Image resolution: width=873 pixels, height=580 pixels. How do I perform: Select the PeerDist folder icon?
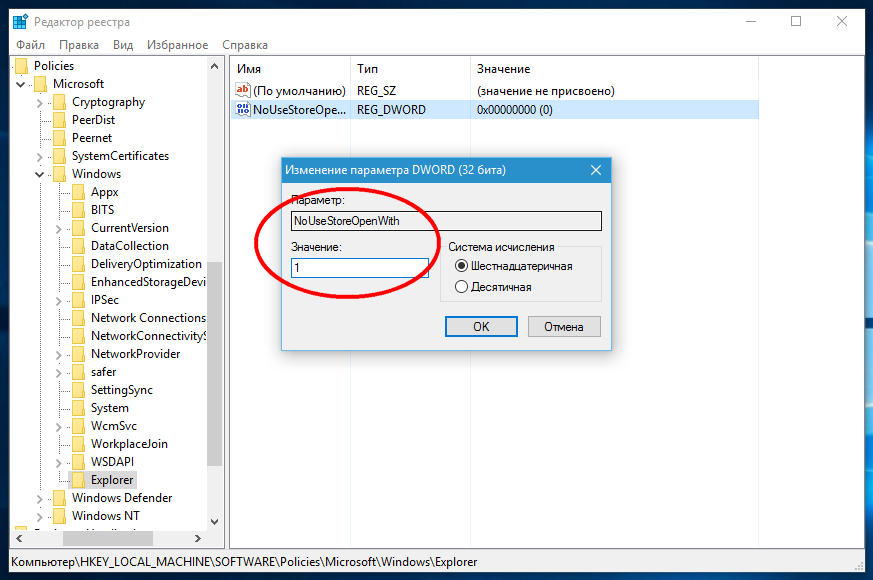(x=60, y=120)
